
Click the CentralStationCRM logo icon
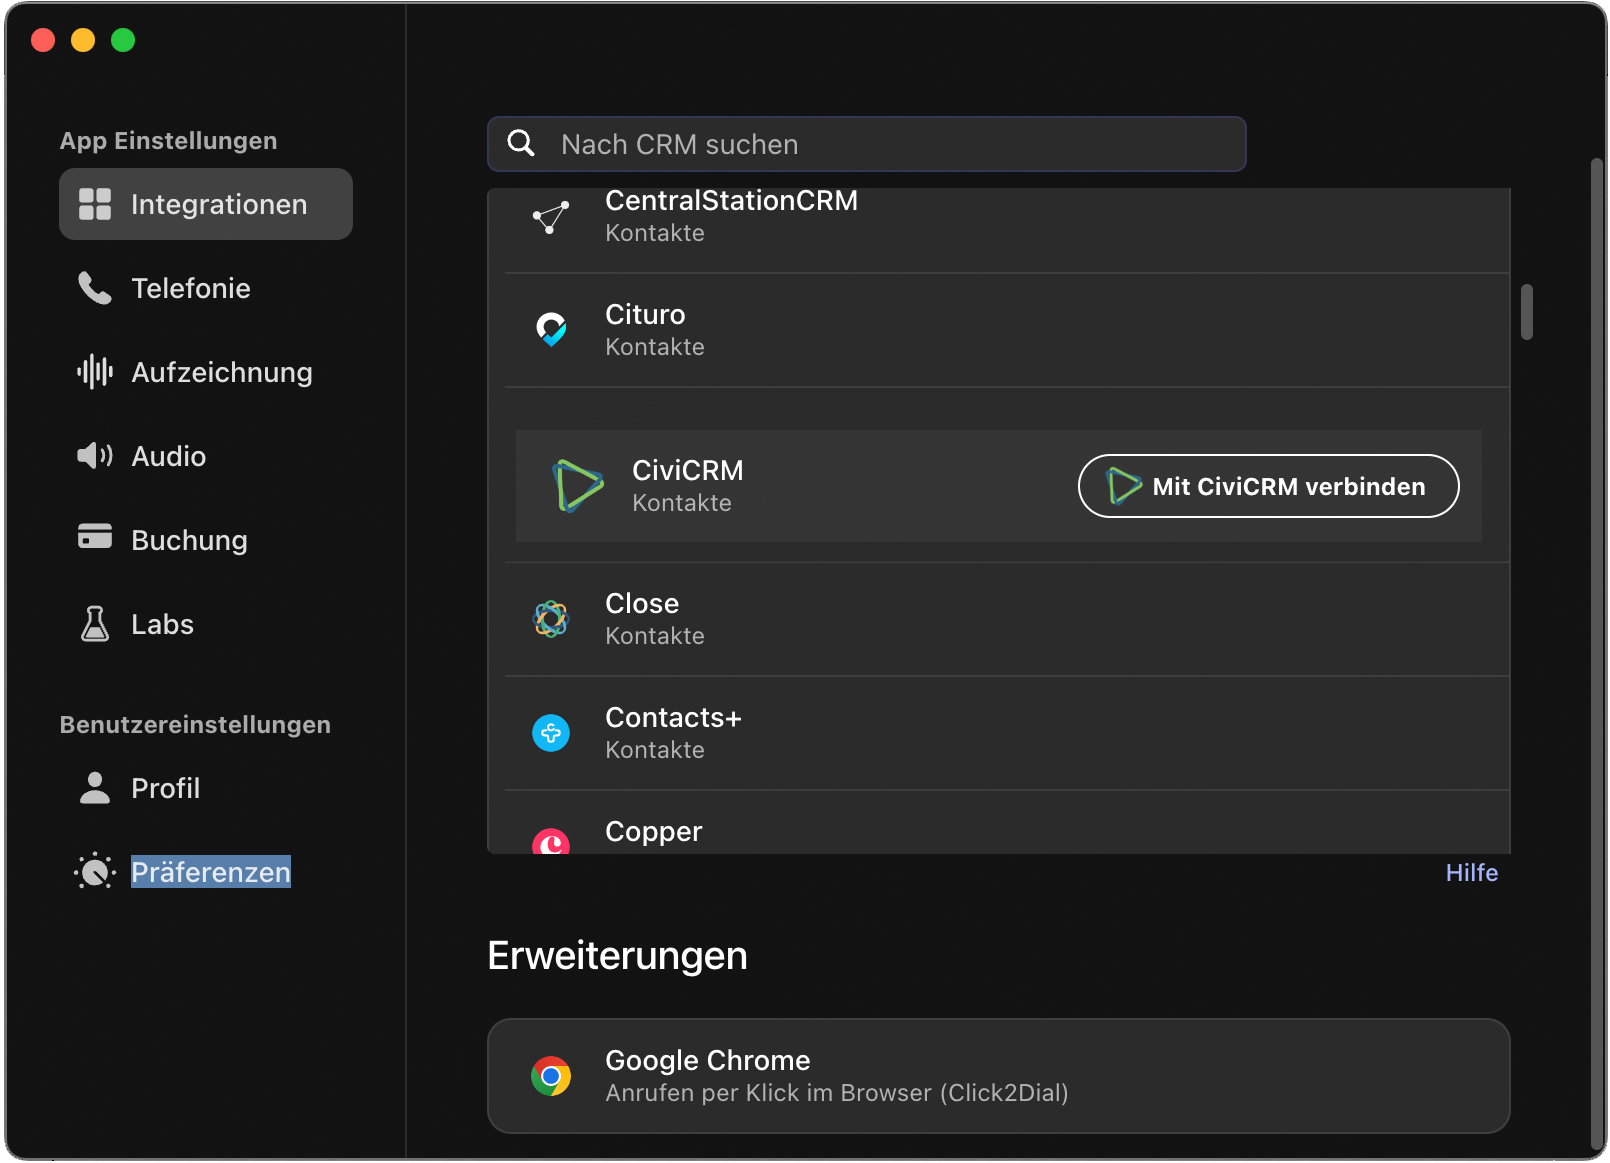[x=551, y=217]
